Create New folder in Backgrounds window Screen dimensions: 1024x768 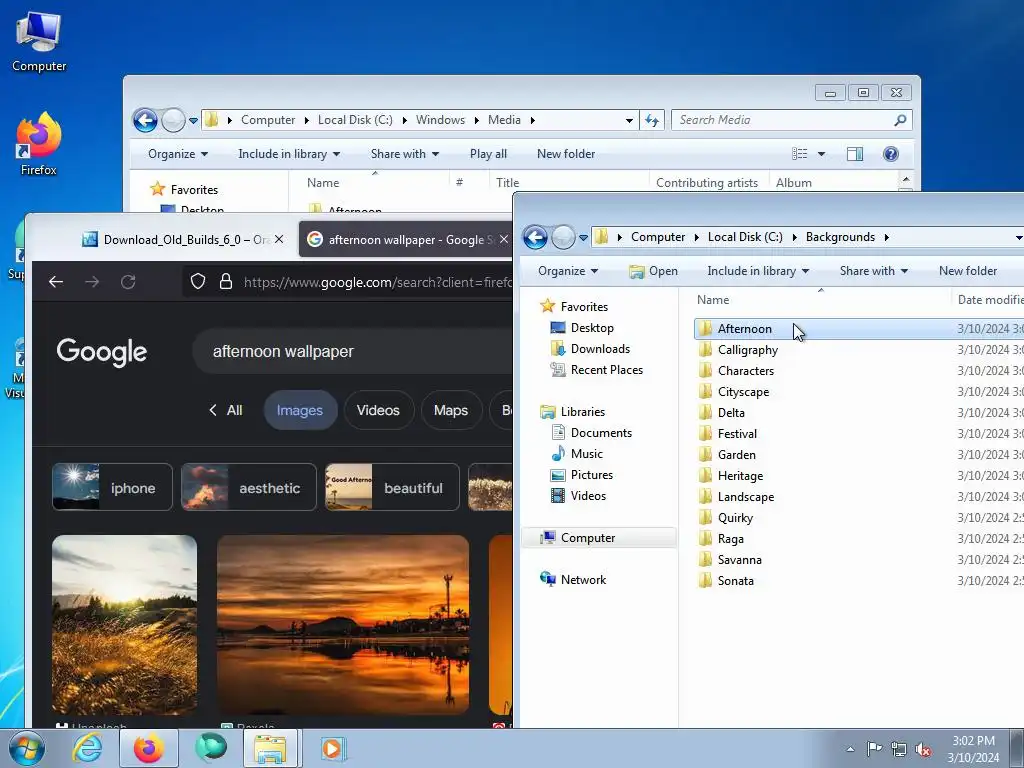click(968, 271)
